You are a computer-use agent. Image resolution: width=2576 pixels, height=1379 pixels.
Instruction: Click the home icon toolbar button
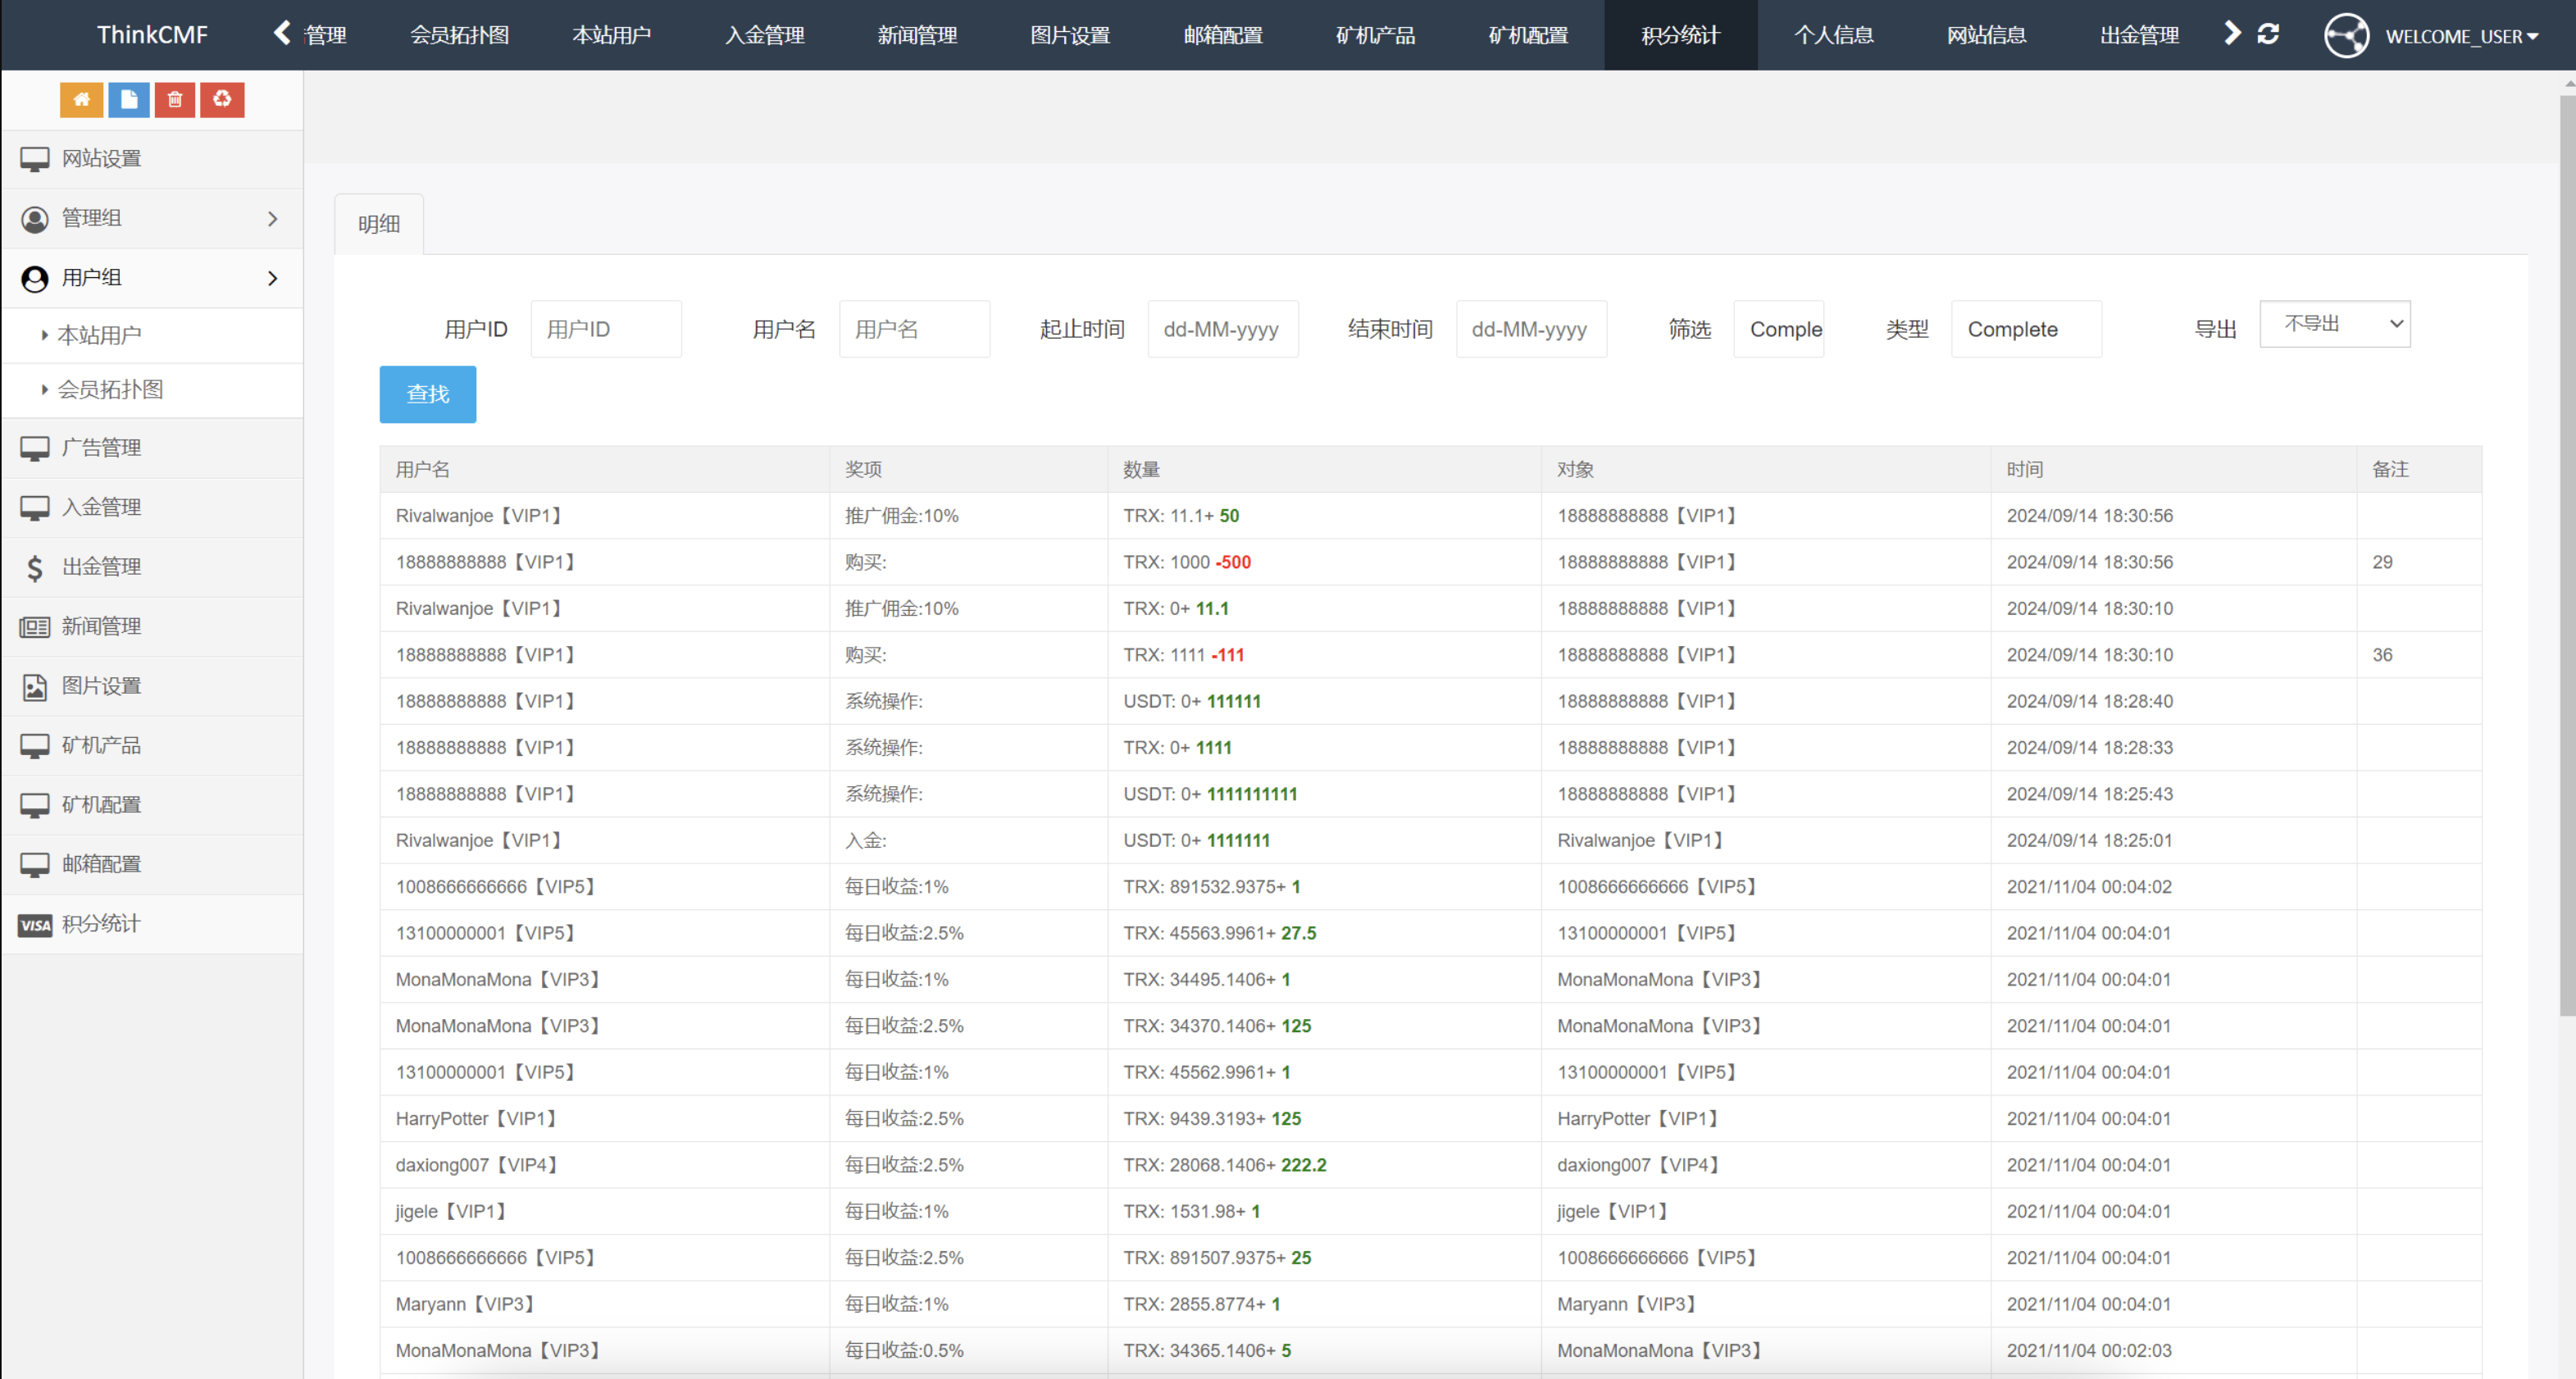click(x=82, y=99)
